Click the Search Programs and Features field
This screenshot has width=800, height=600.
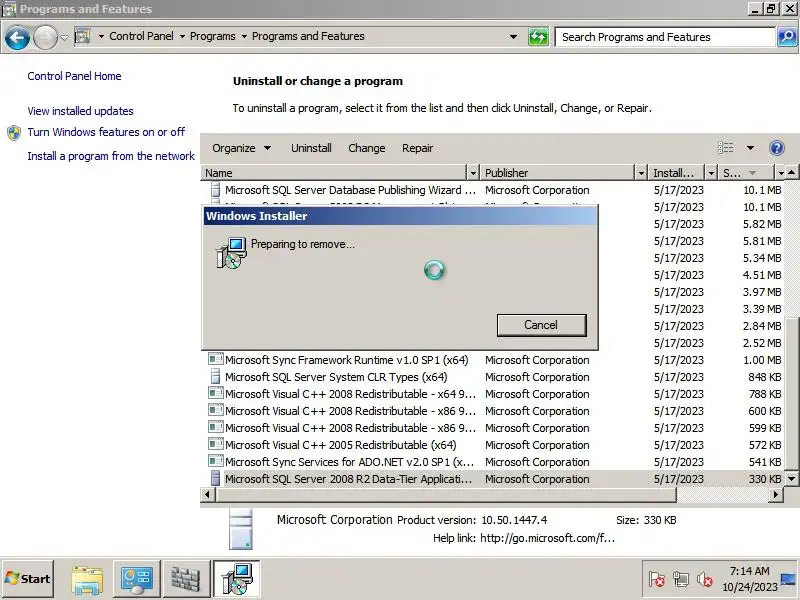tap(665, 37)
